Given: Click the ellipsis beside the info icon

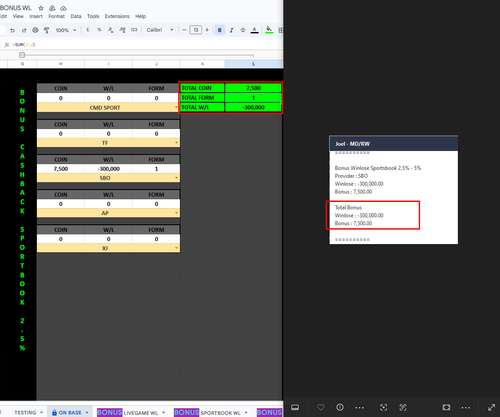Looking at the screenshot, I should coord(359,407).
